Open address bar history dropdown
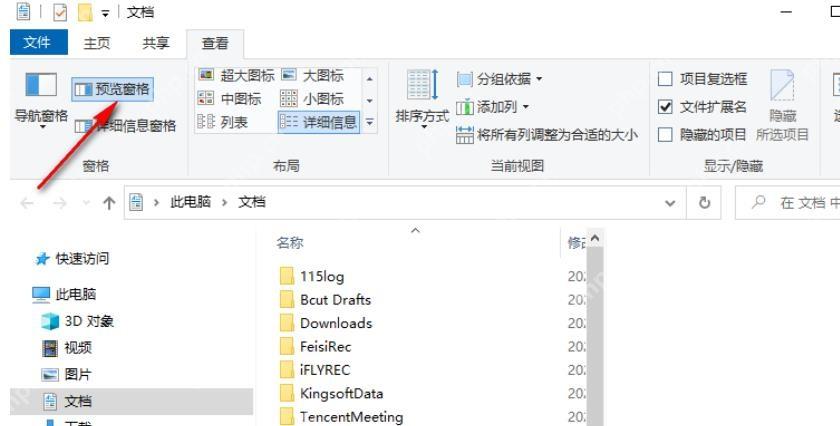 670,203
